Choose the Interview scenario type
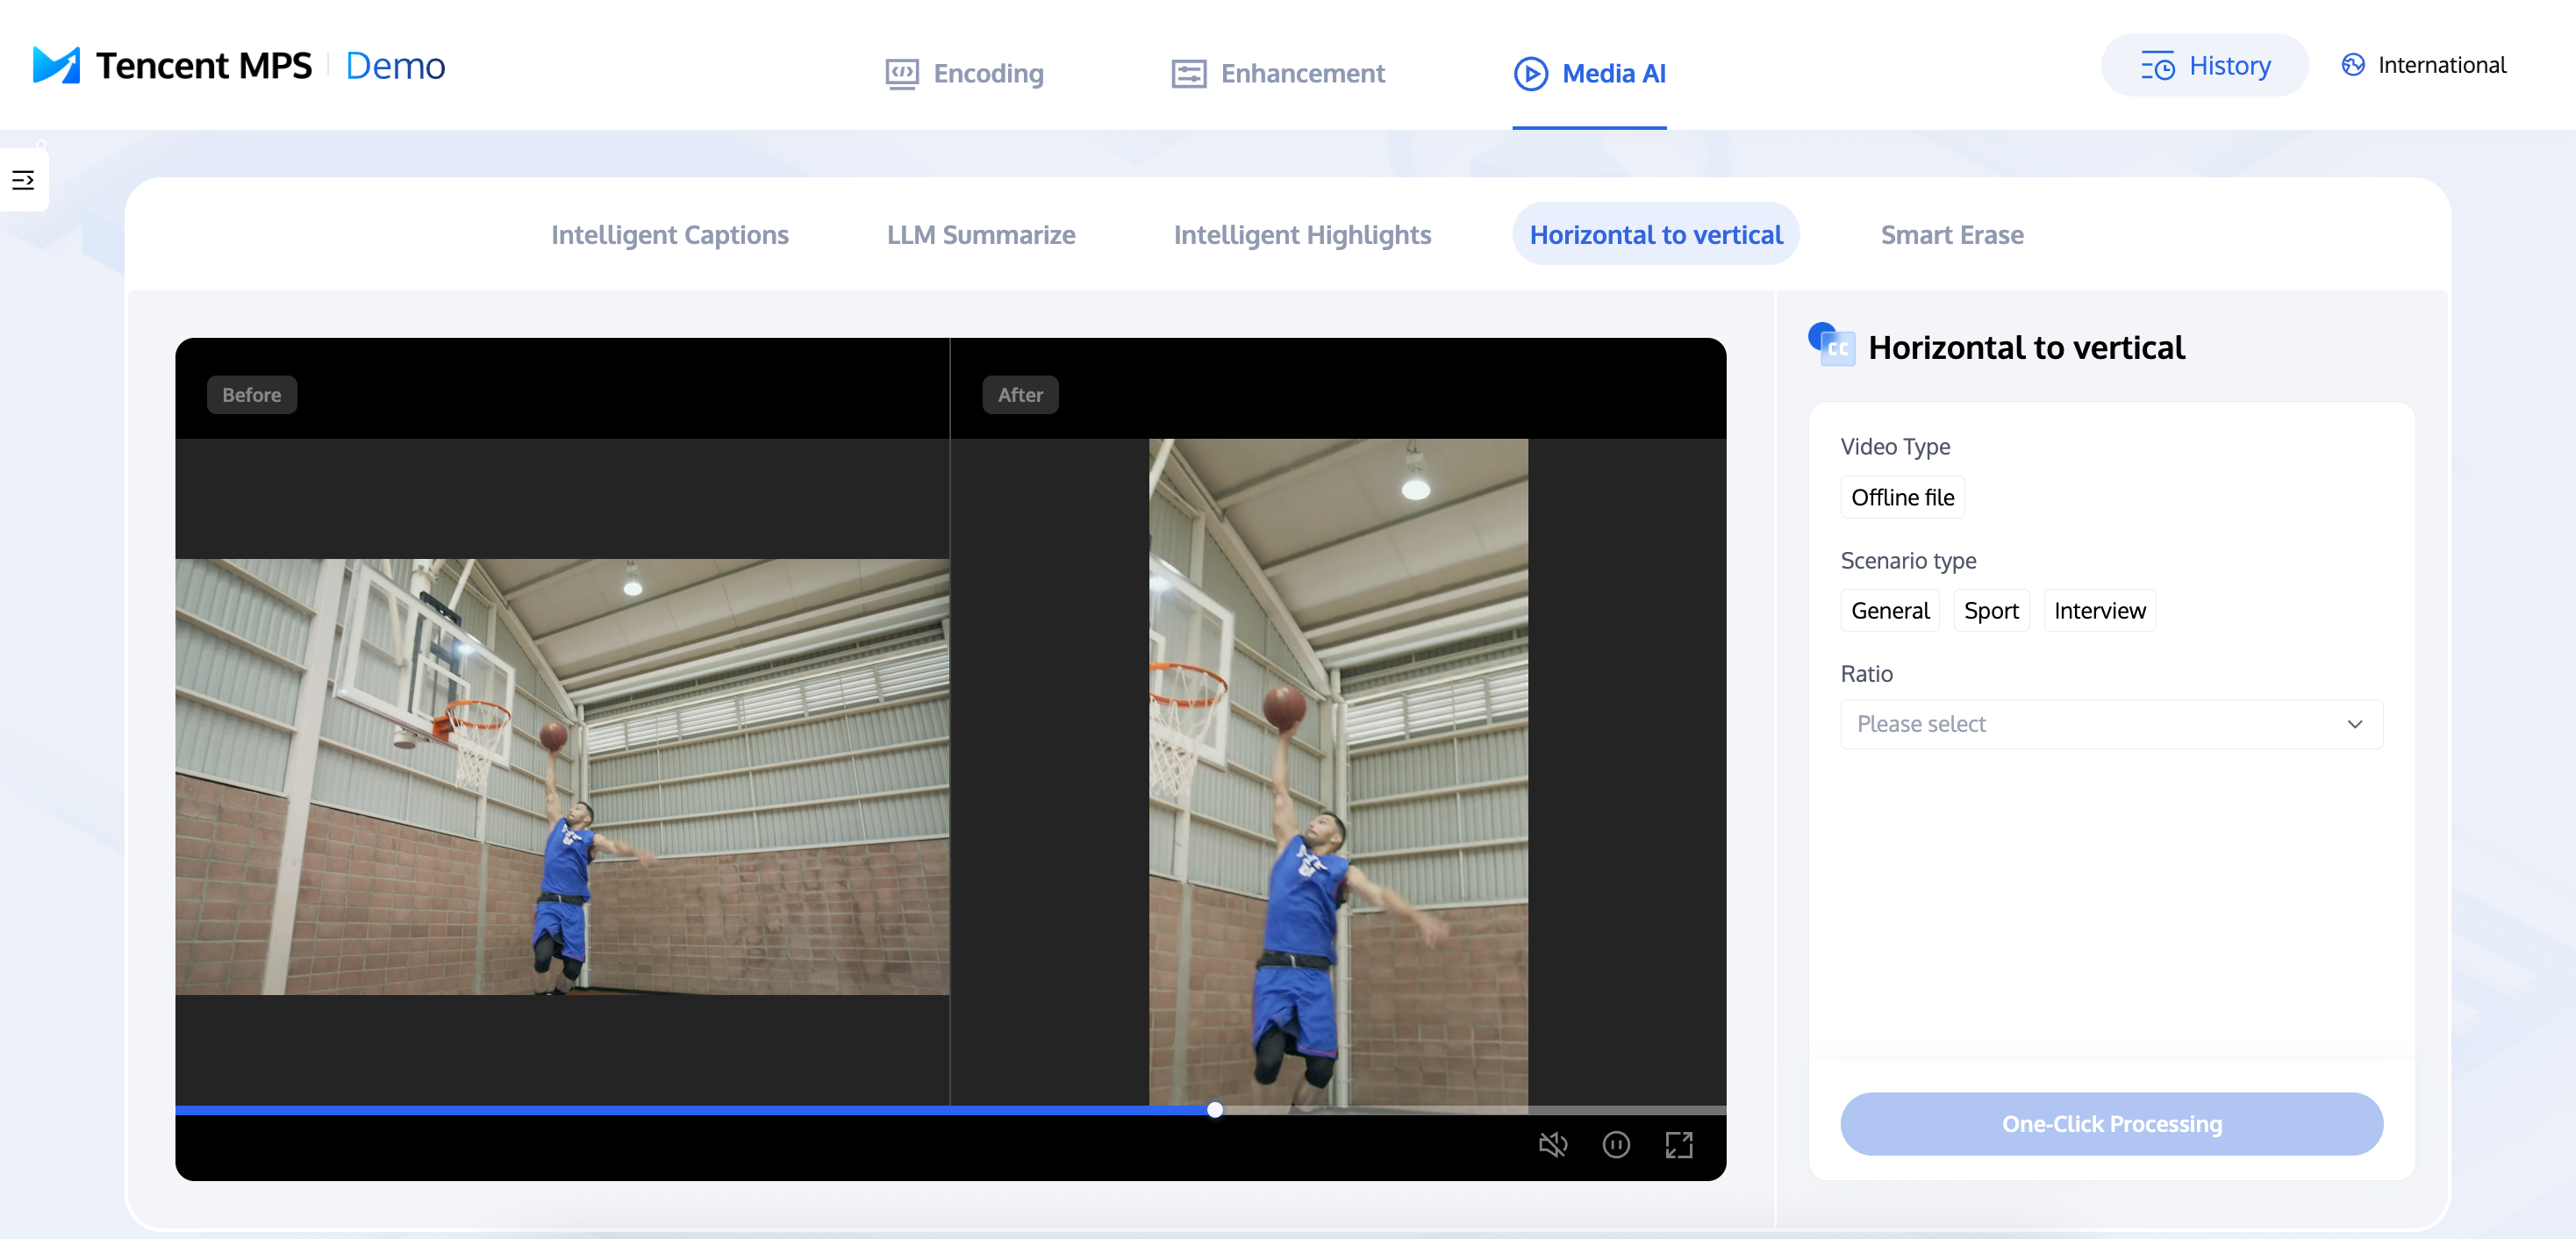 pos(2099,610)
